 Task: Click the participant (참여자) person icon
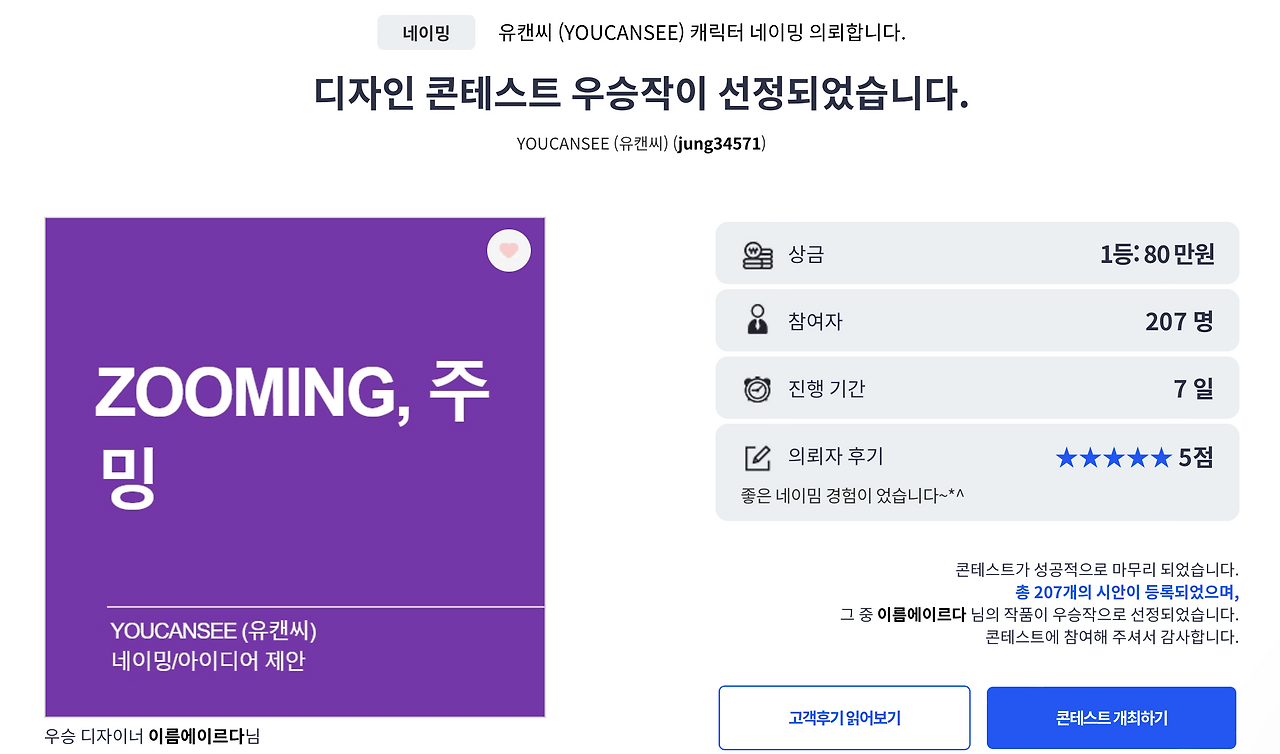coord(758,320)
